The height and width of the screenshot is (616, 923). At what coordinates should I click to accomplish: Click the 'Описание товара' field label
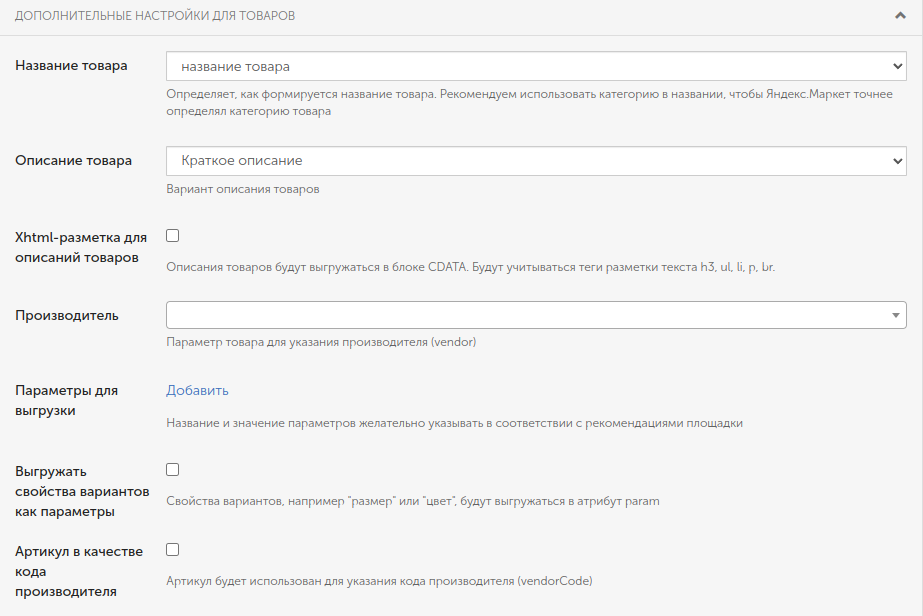pos(74,160)
